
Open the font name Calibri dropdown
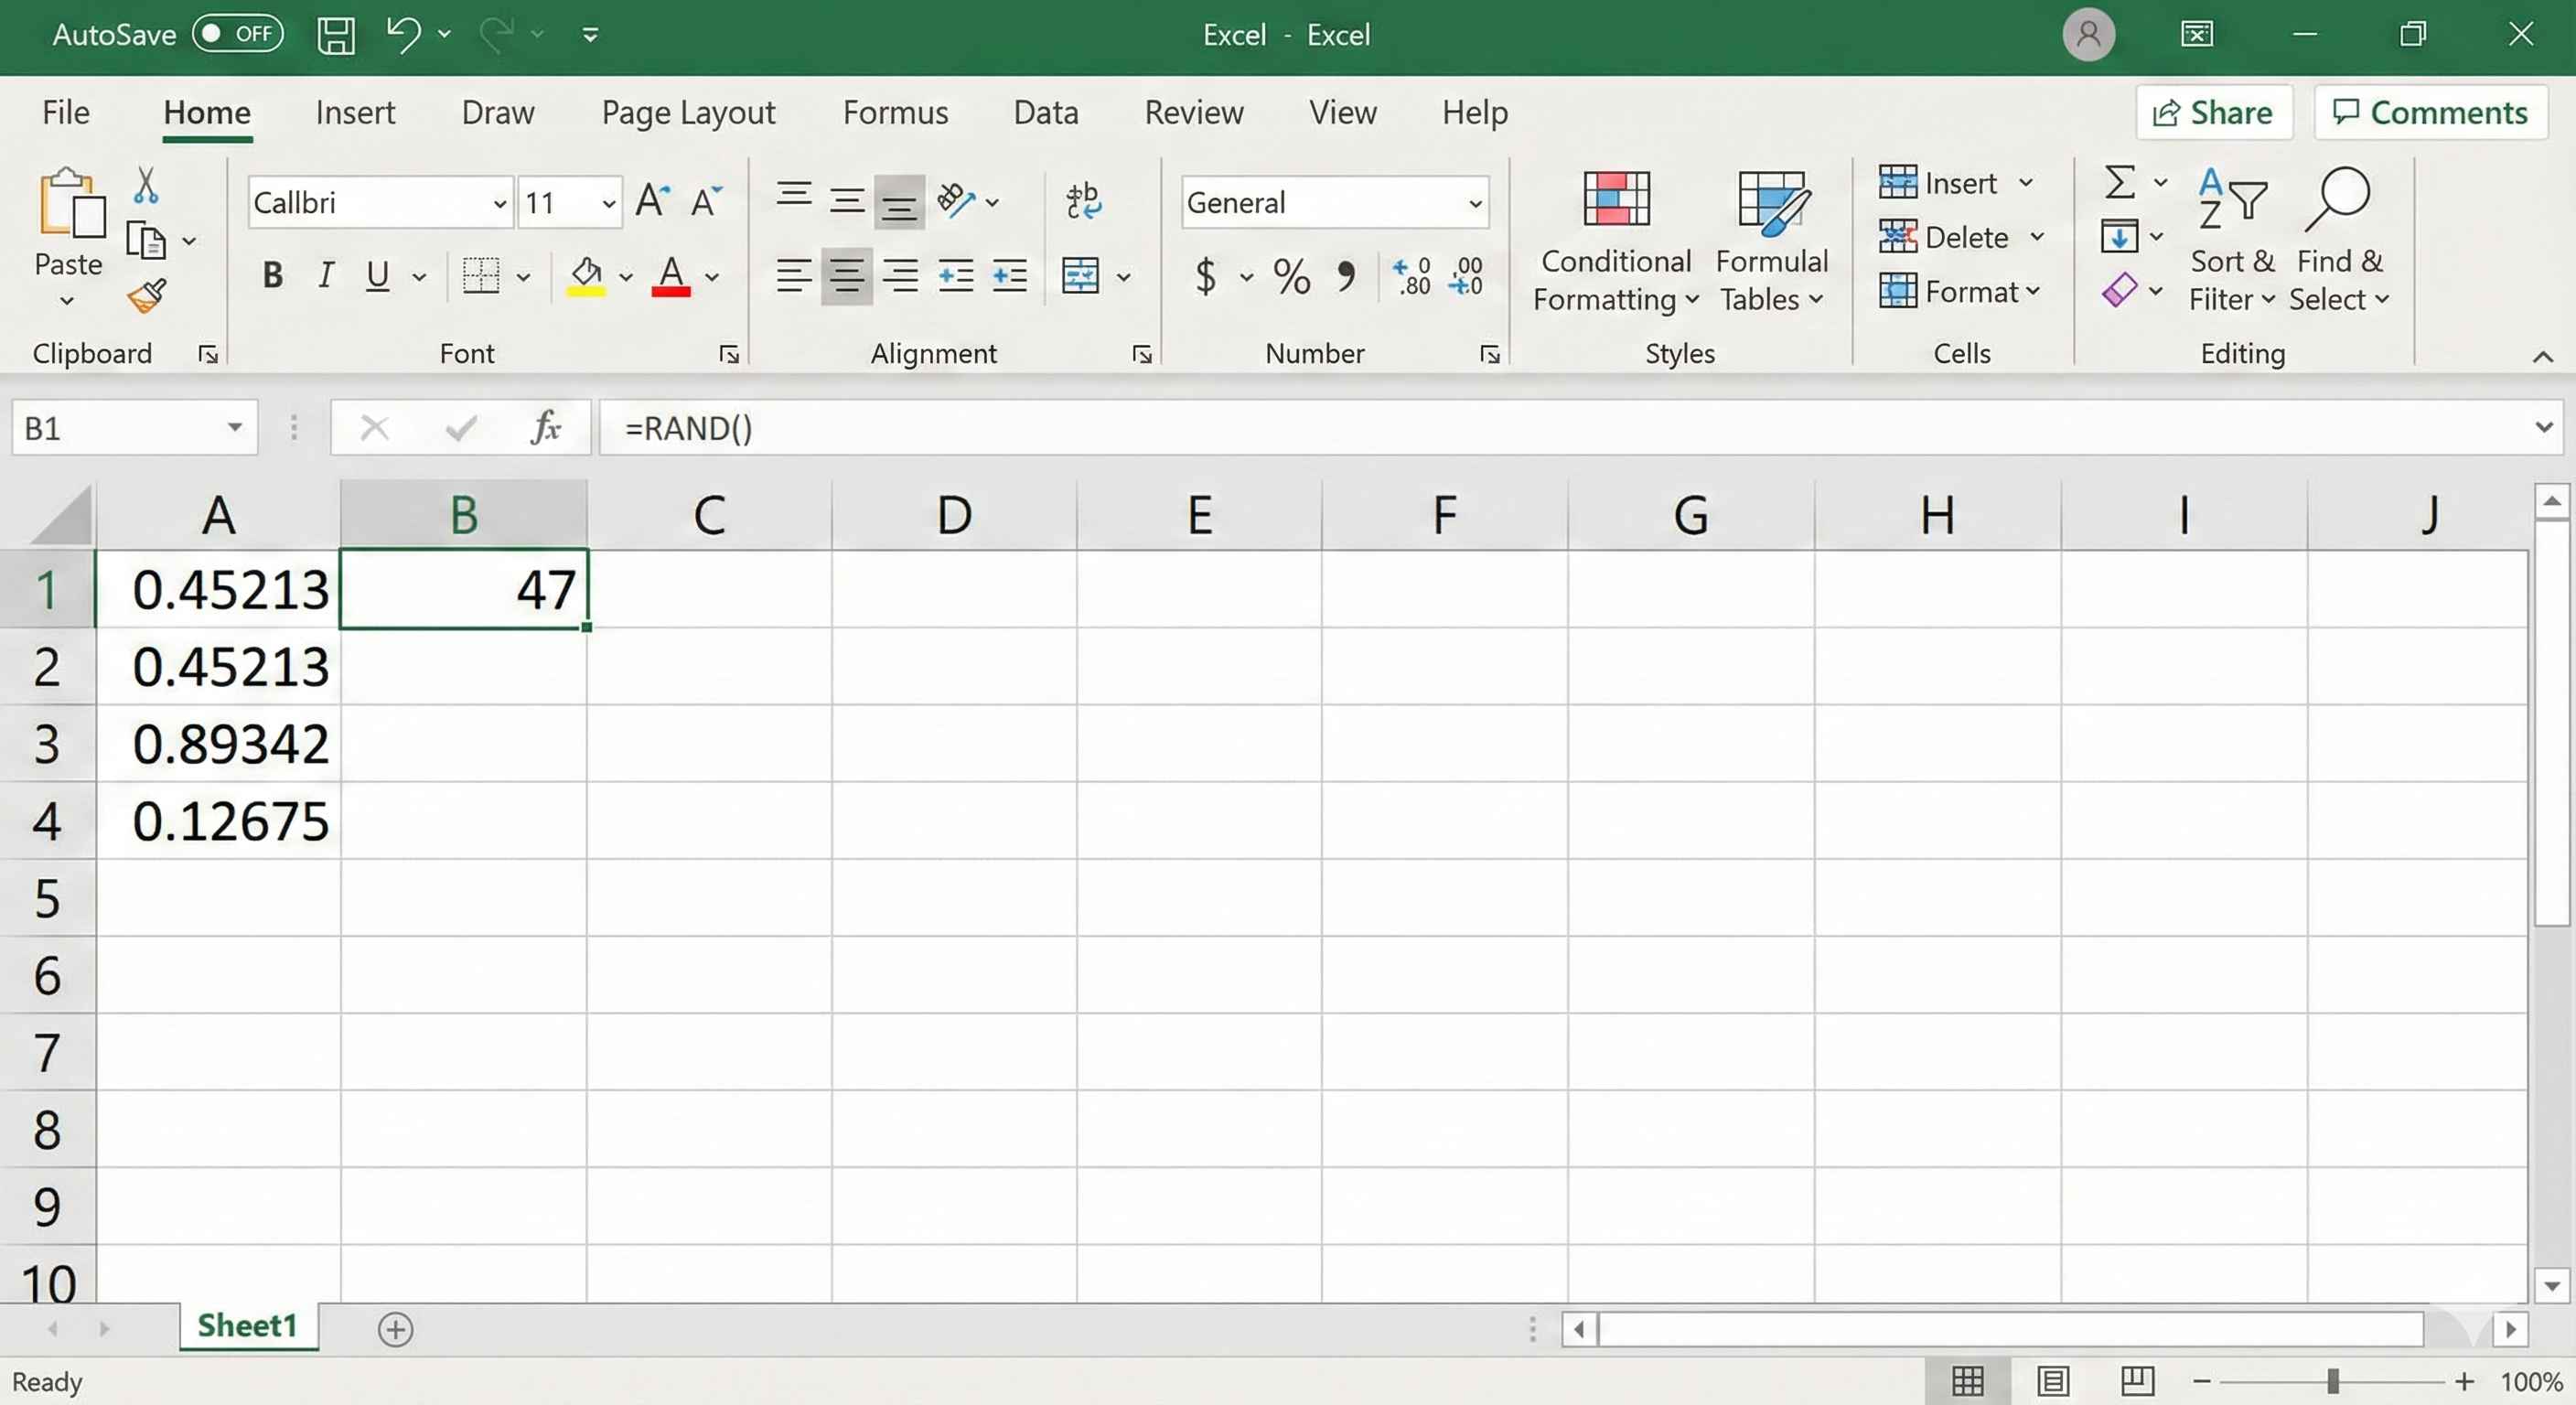pyautogui.click(x=499, y=204)
